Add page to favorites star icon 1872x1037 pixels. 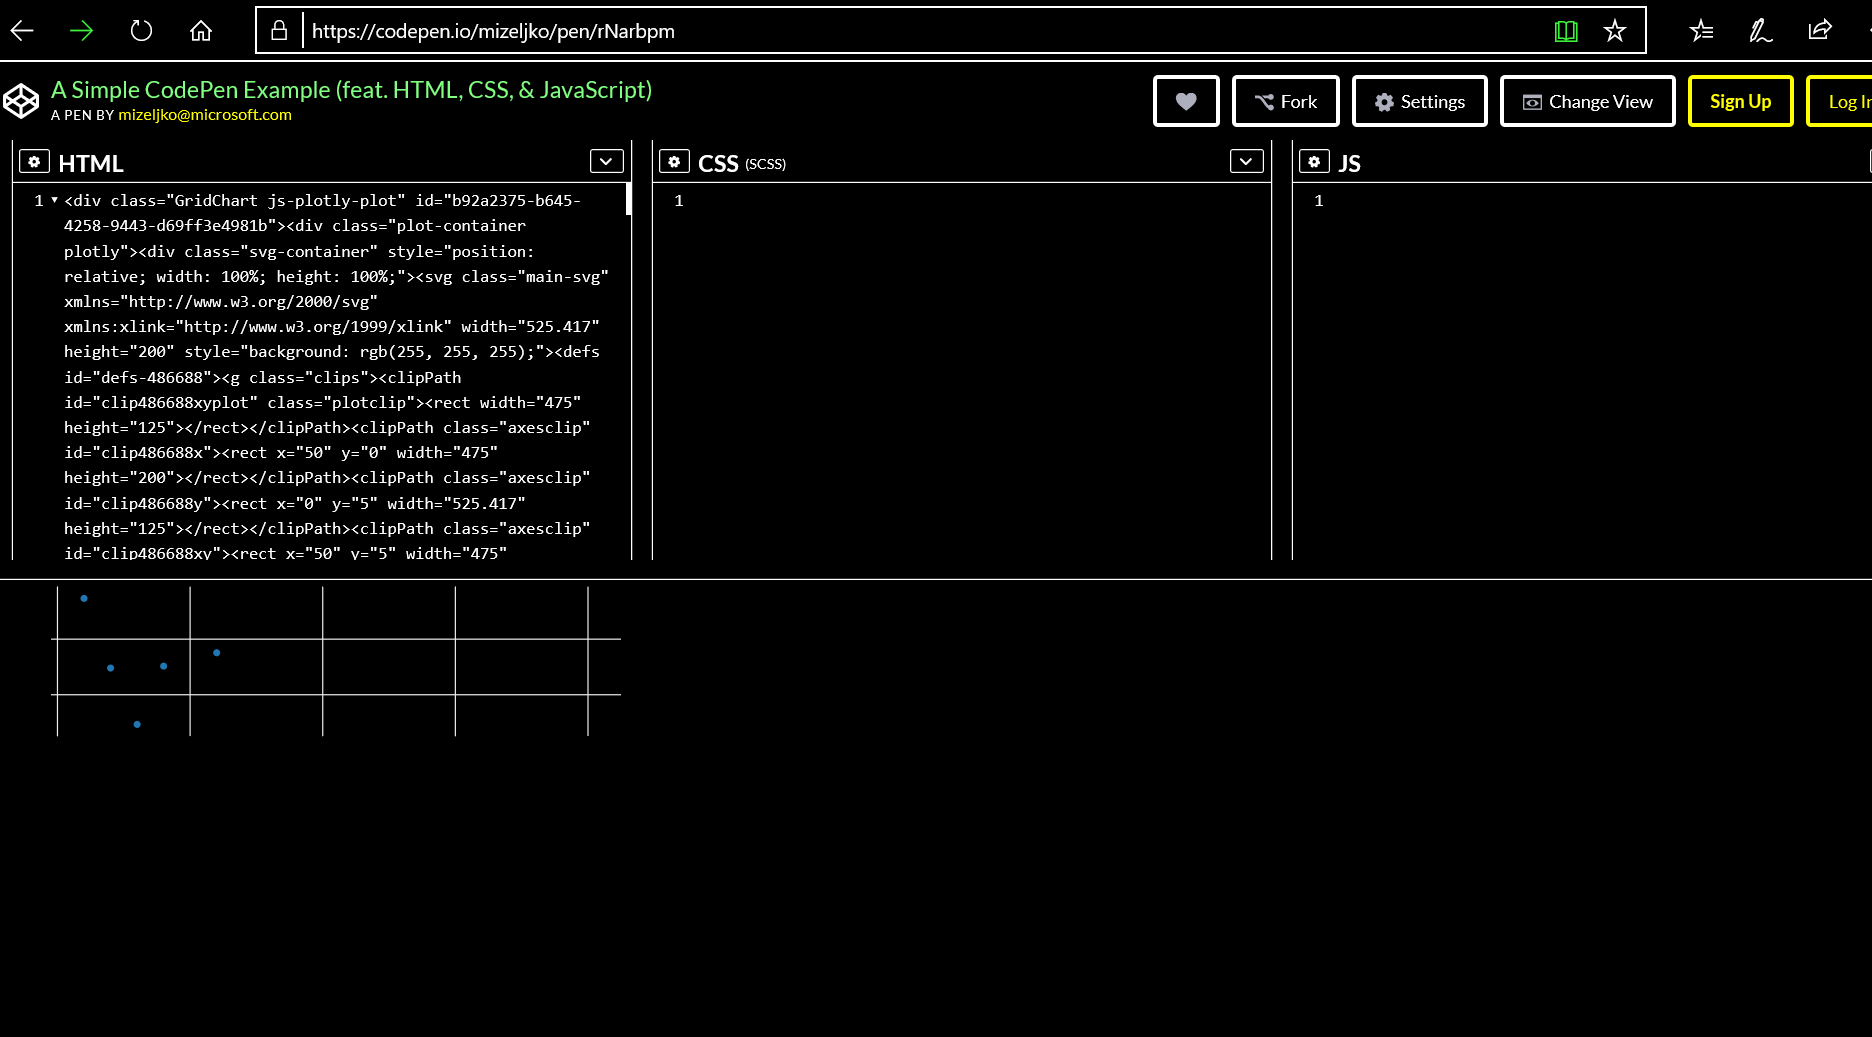pyautogui.click(x=1615, y=31)
